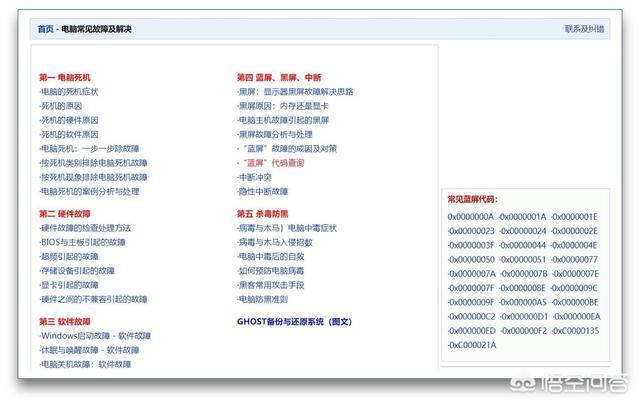This screenshot has height=405, width=640.
Task: Select blue screen code 0x0000007B
Action: click(x=524, y=273)
